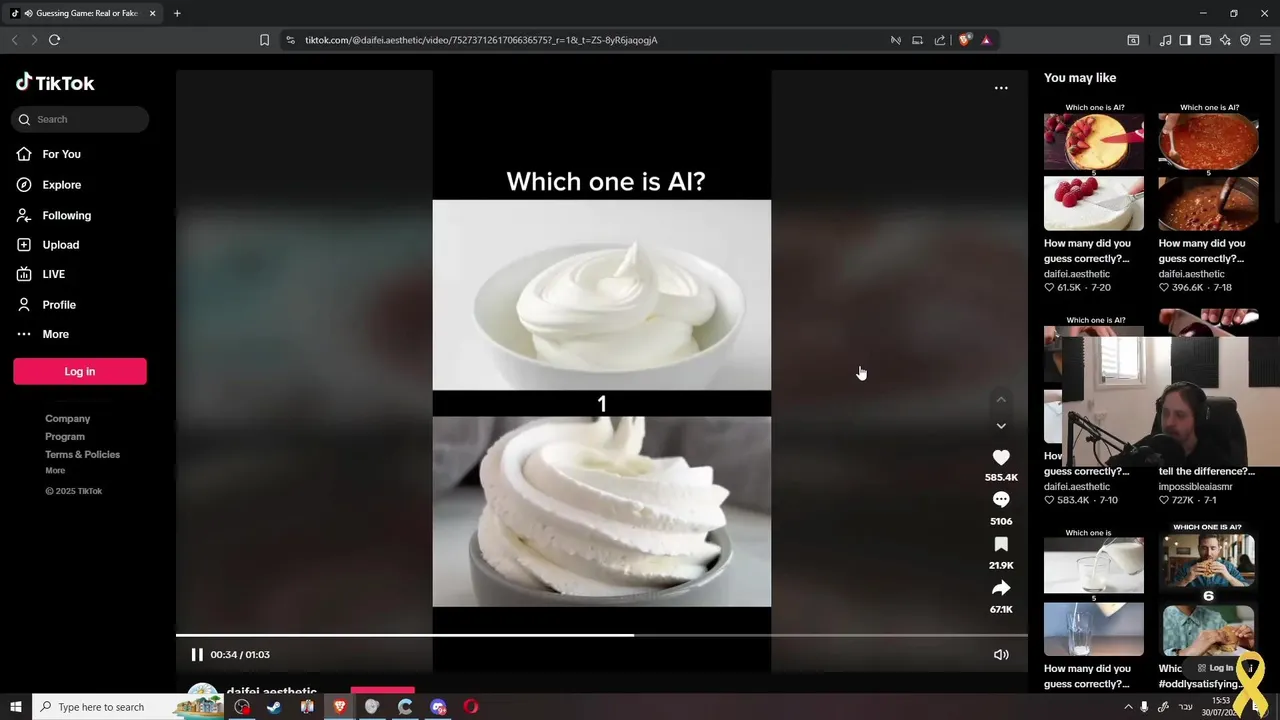Pause the video playback
Image resolution: width=1280 pixels, height=720 pixels.
[197, 655]
